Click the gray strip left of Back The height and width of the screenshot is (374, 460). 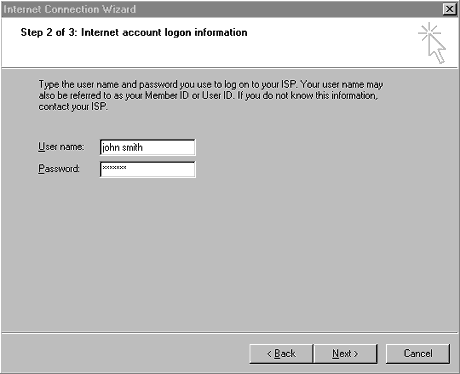pos(125,354)
